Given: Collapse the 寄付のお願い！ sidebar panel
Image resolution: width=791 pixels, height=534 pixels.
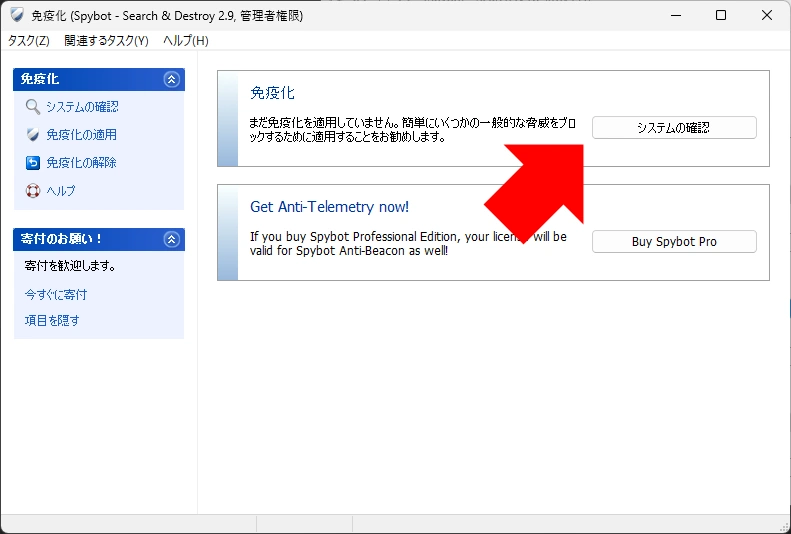Looking at the screenshot, I should [x=172, y=239].
